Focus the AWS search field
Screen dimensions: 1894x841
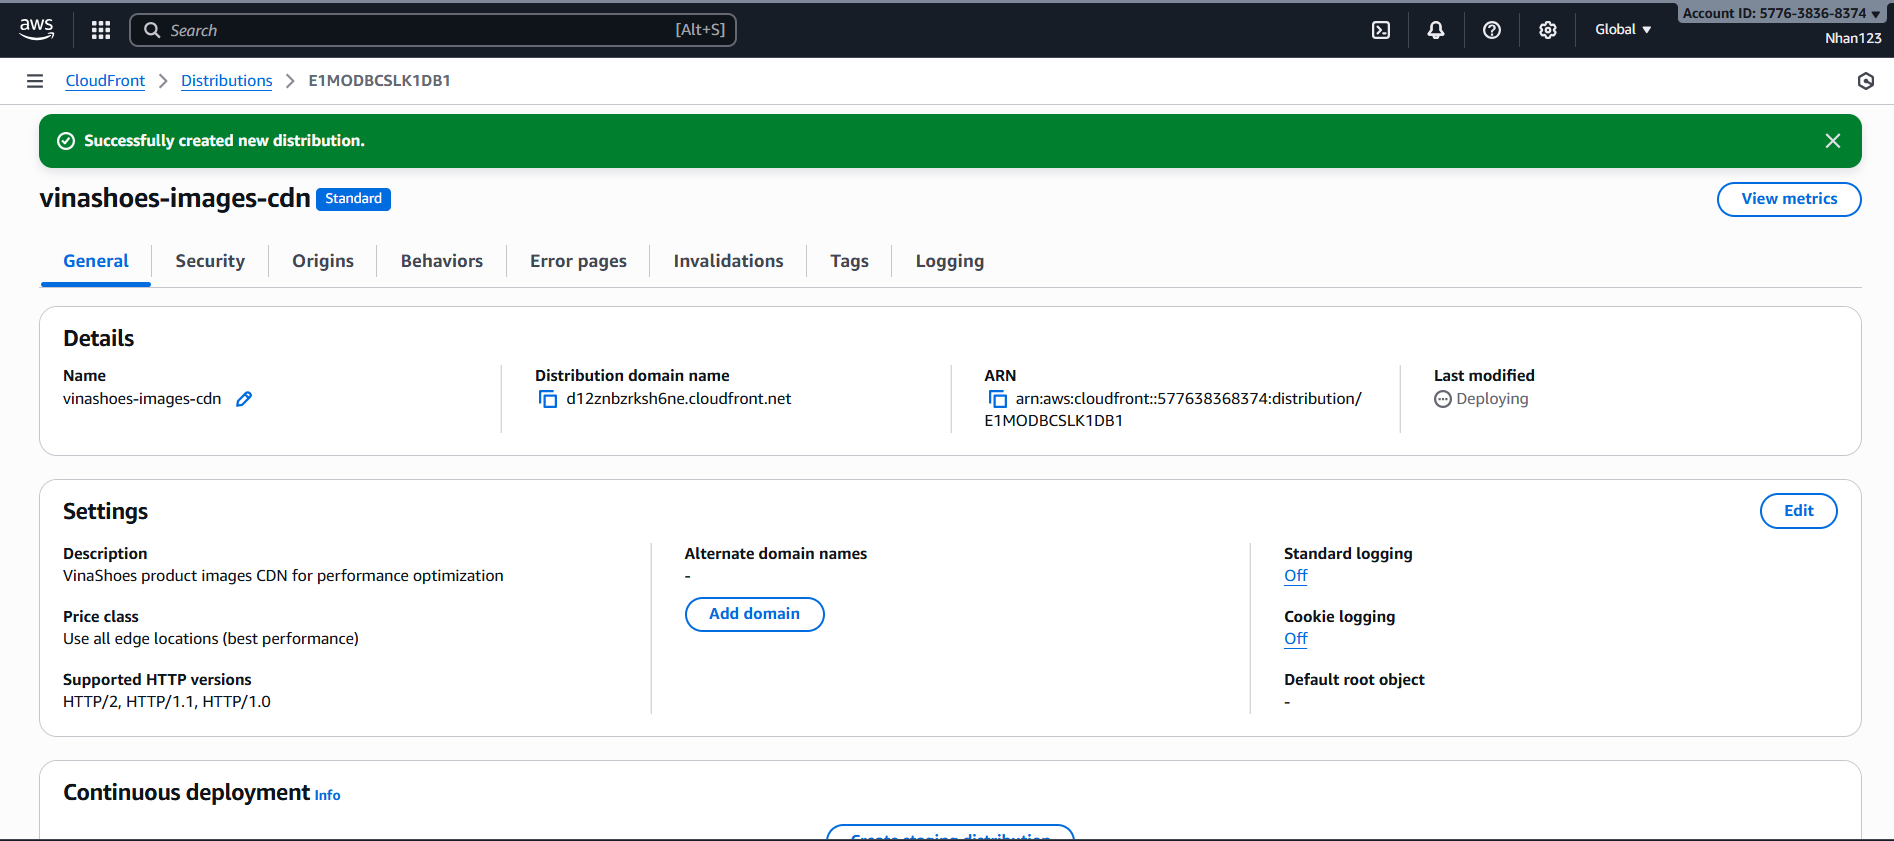(433, 30)
